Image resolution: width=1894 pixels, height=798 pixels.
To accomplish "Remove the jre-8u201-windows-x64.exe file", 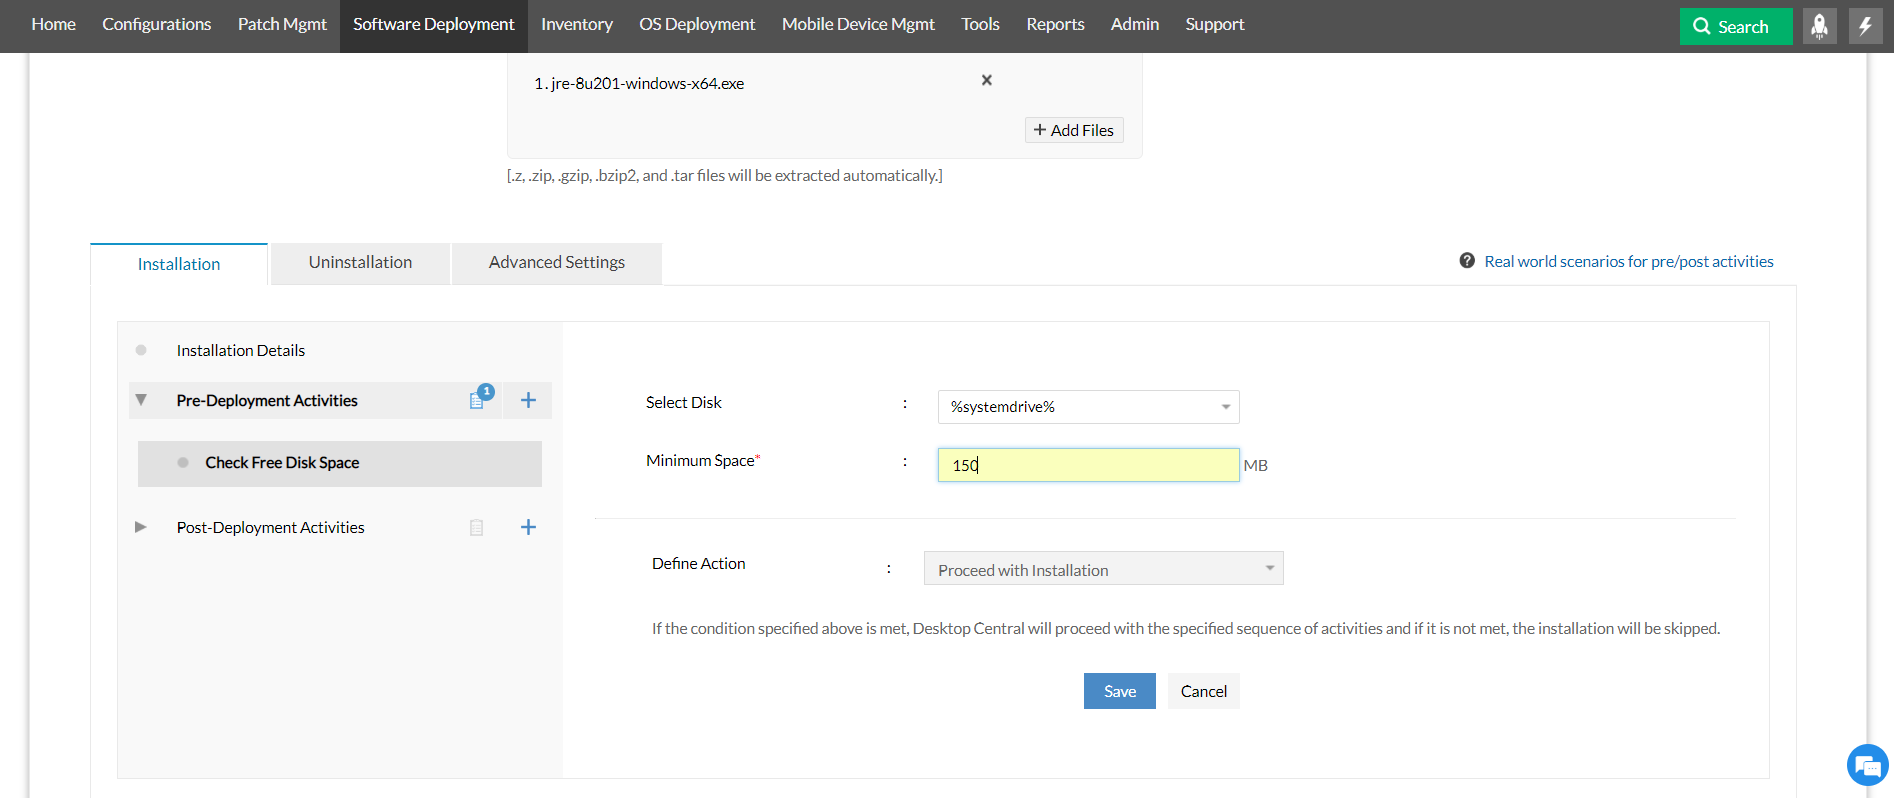I will click(x=987, y=80).
